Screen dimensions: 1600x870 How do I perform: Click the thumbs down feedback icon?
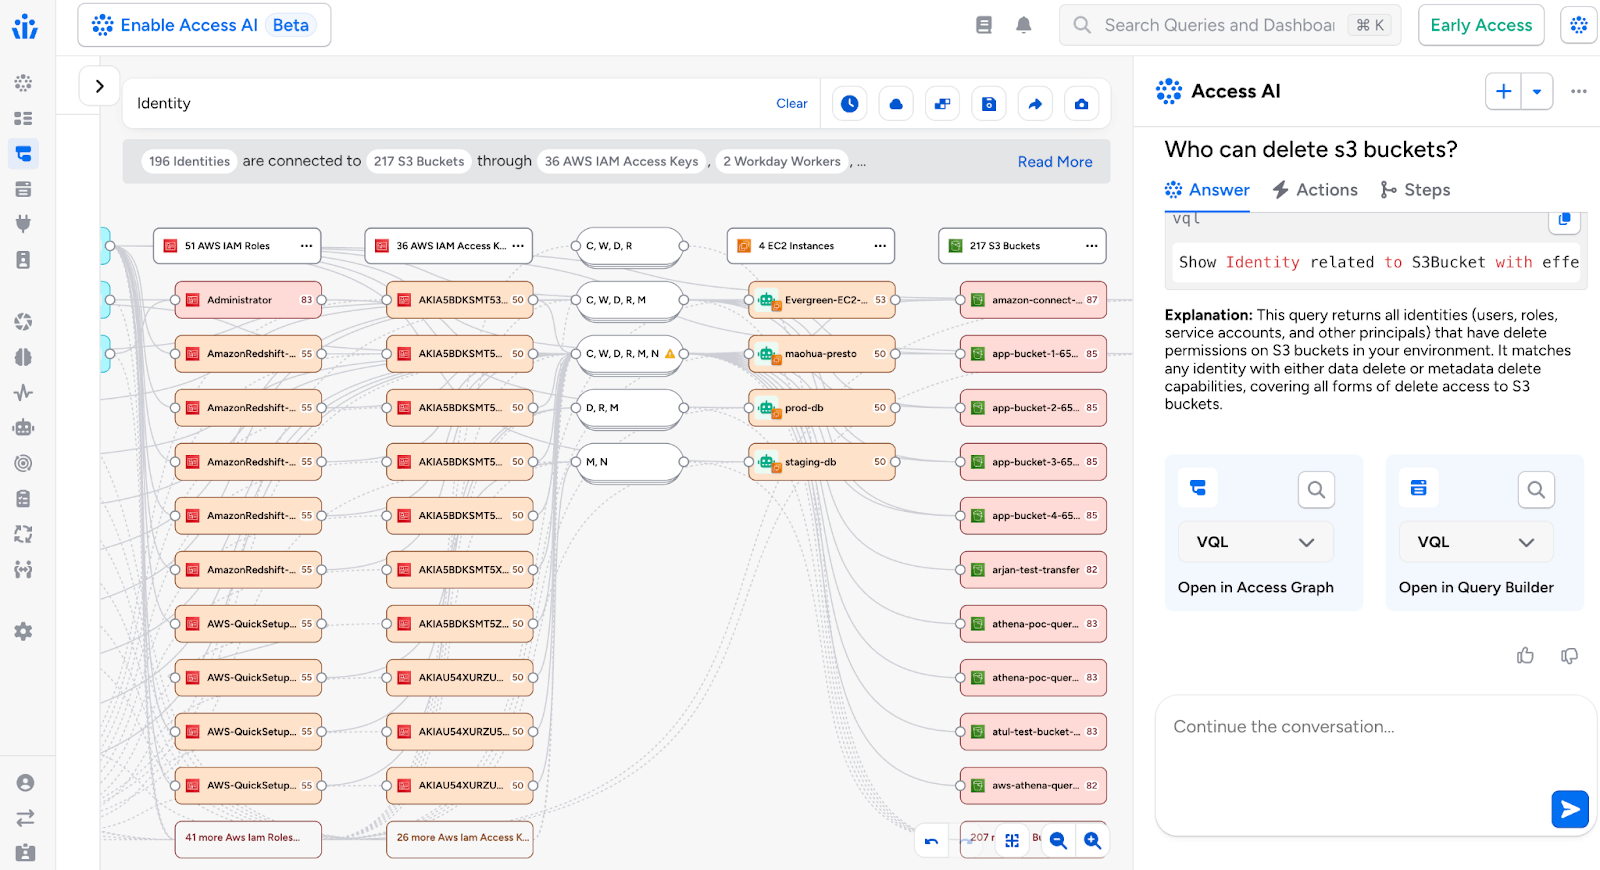tap(1569, 656)
